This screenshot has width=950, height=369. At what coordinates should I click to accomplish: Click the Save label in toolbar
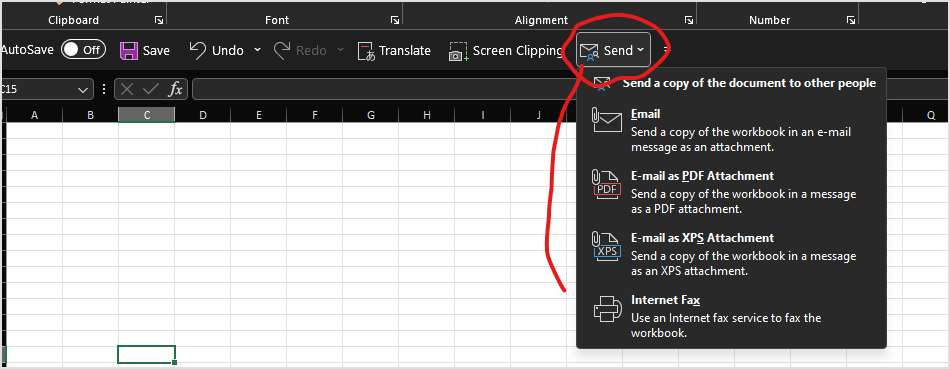point(156,51)
